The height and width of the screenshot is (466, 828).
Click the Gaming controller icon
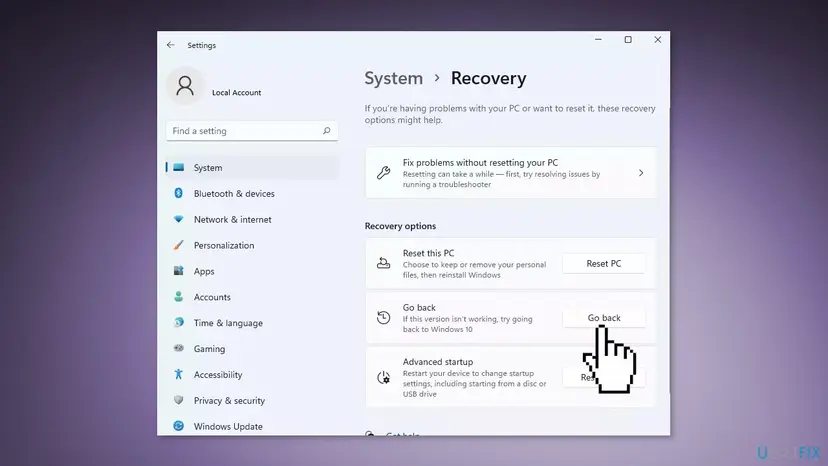178,348
